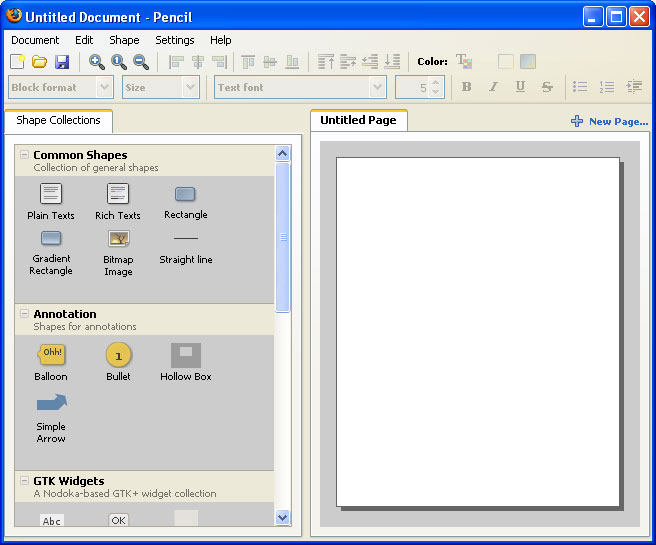The width and height of the screenshot is (656, 545).
Task: Select the Hollow Box shape
Action: point(186,355)
